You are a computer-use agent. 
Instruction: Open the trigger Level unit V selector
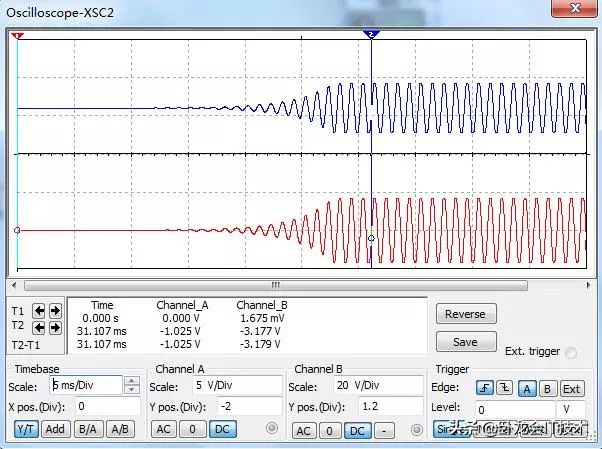[571, 409]
